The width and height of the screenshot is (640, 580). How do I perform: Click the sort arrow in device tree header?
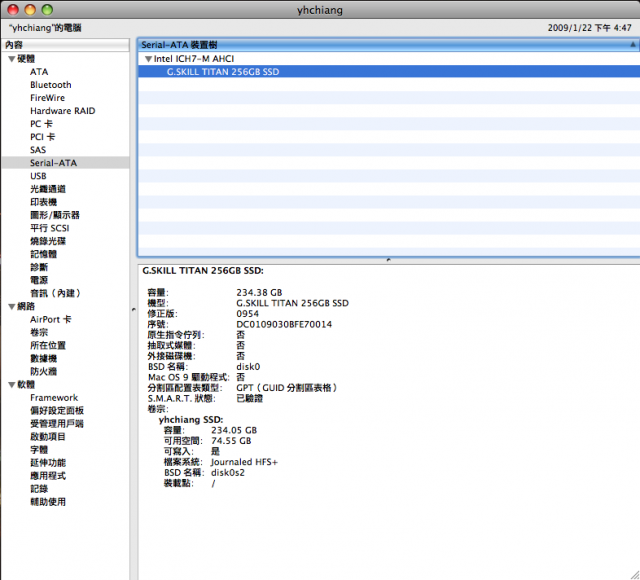[x=633, y=44]
